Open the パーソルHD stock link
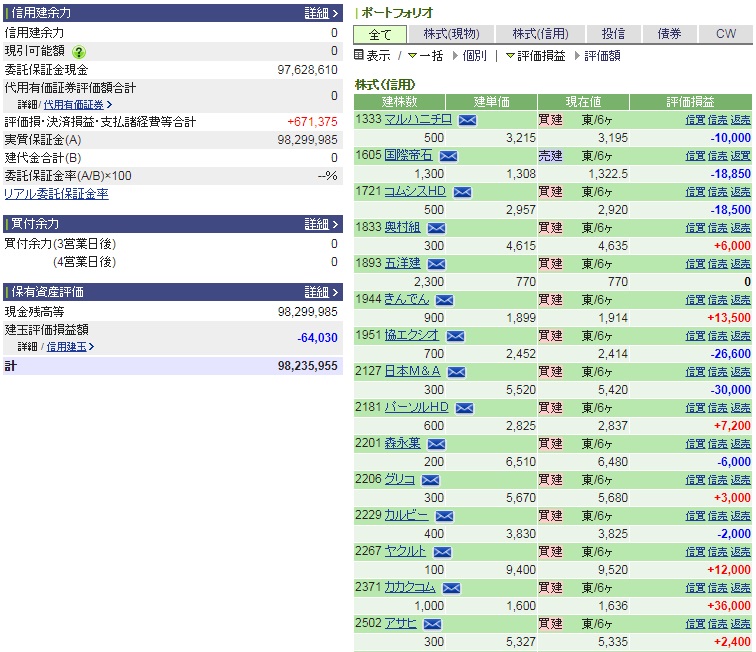The height and width of the screenshot is (652, 756). (417, 407)
